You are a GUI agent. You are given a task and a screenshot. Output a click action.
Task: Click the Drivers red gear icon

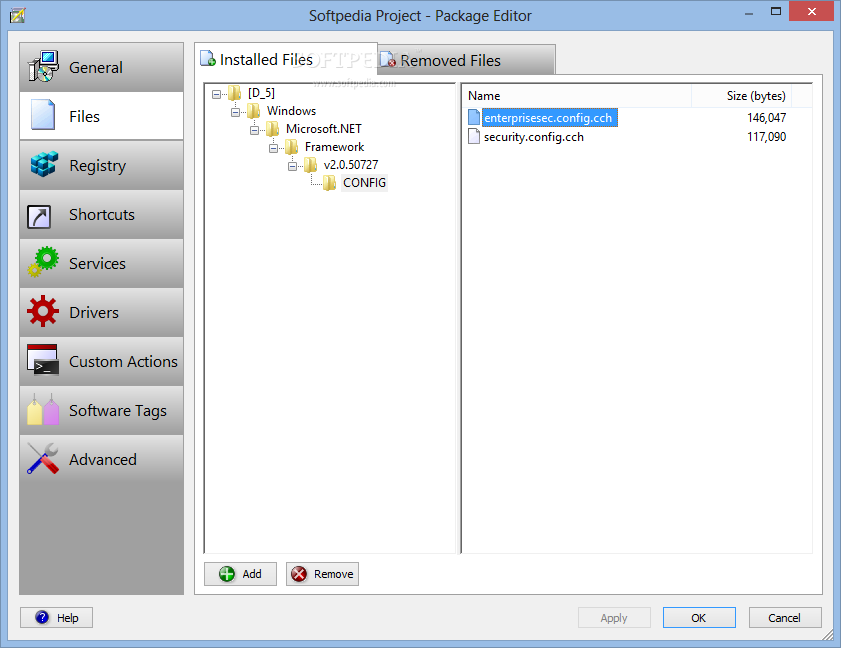click(x=43, y=311)
